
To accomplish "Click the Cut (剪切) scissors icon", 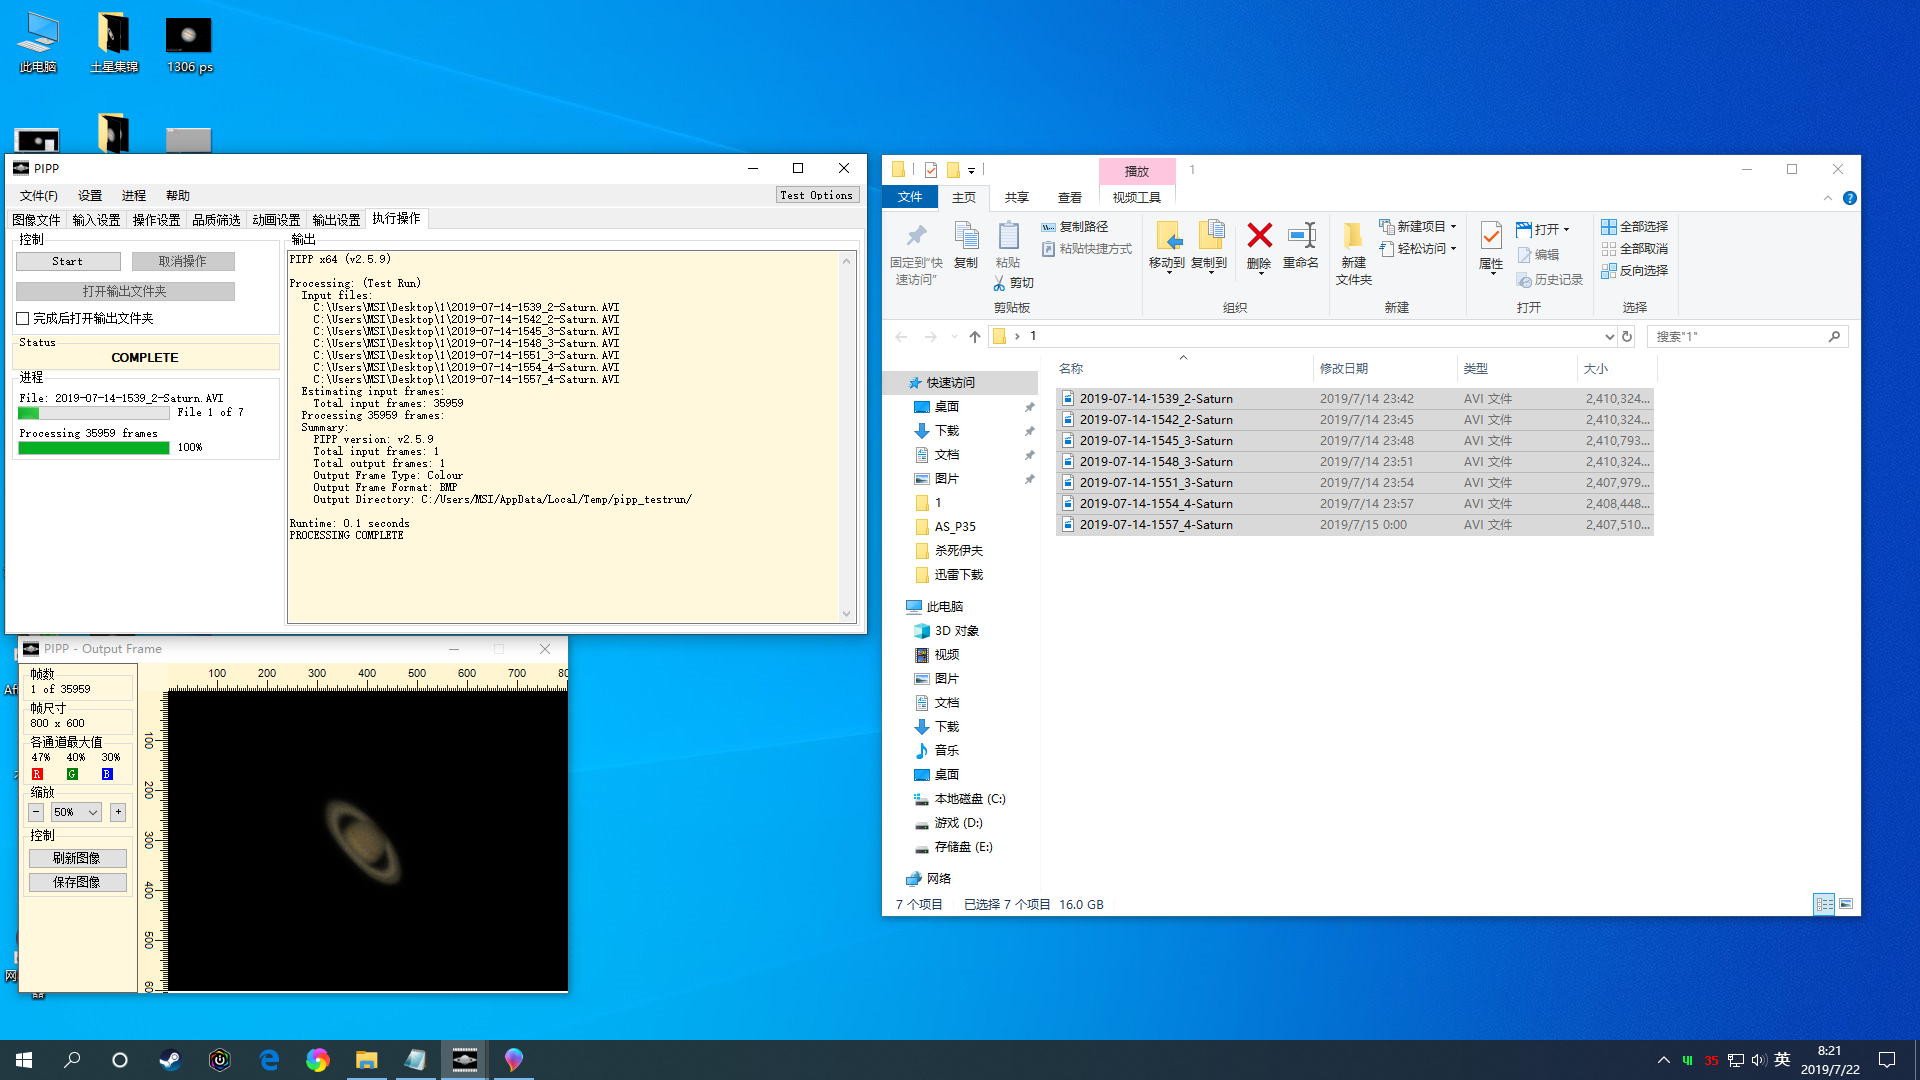I will [999, 283].
